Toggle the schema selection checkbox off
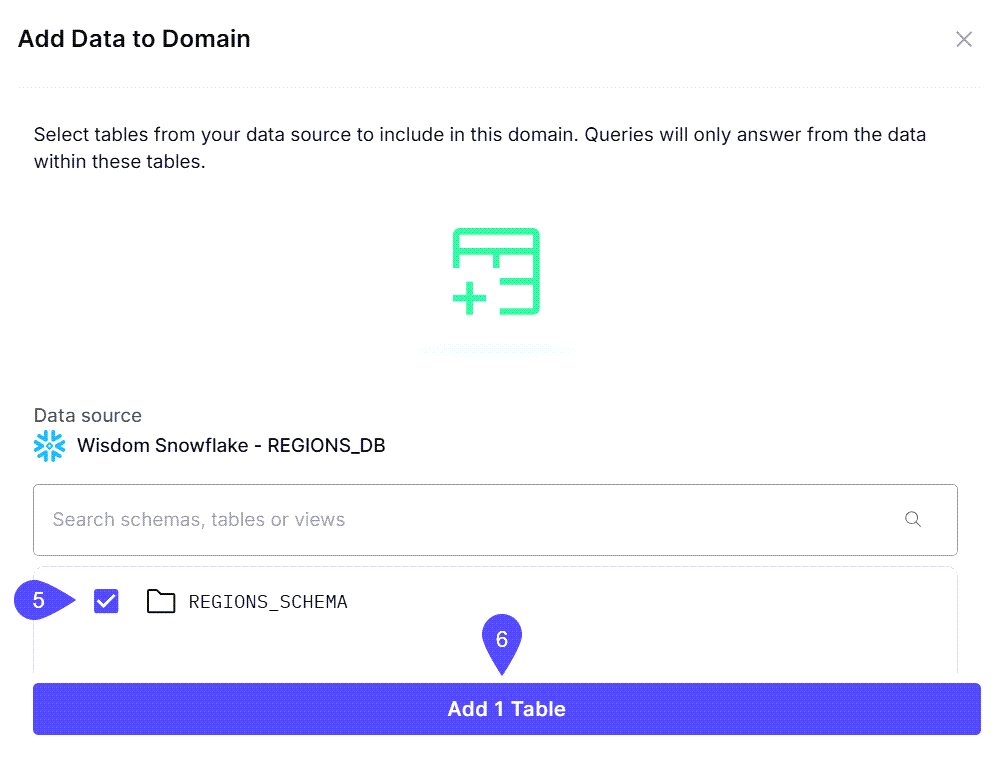Viewport: 1000px width, 770px height. point(105,600)
